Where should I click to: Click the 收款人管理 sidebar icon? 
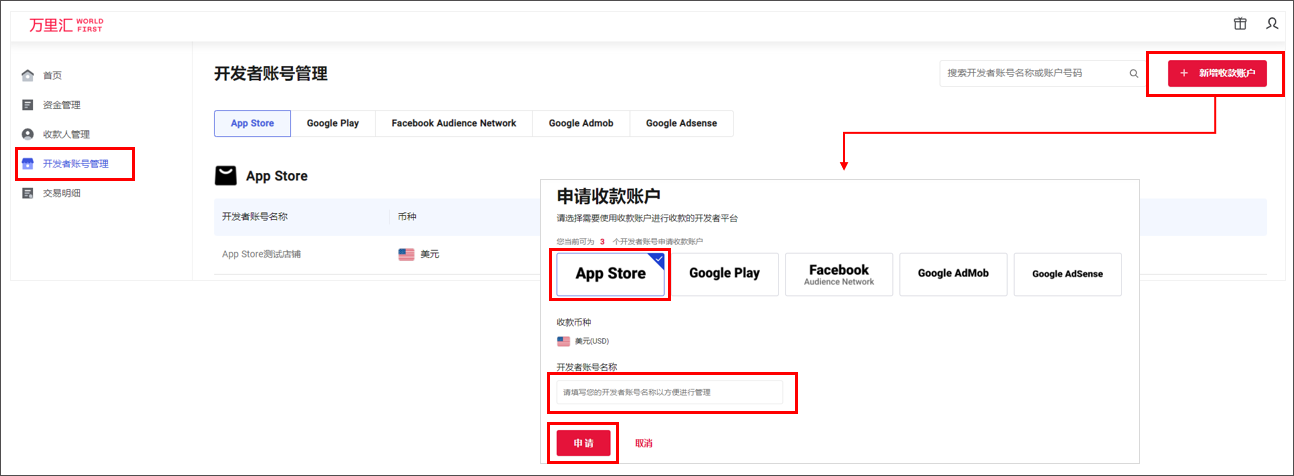(28, 134)
